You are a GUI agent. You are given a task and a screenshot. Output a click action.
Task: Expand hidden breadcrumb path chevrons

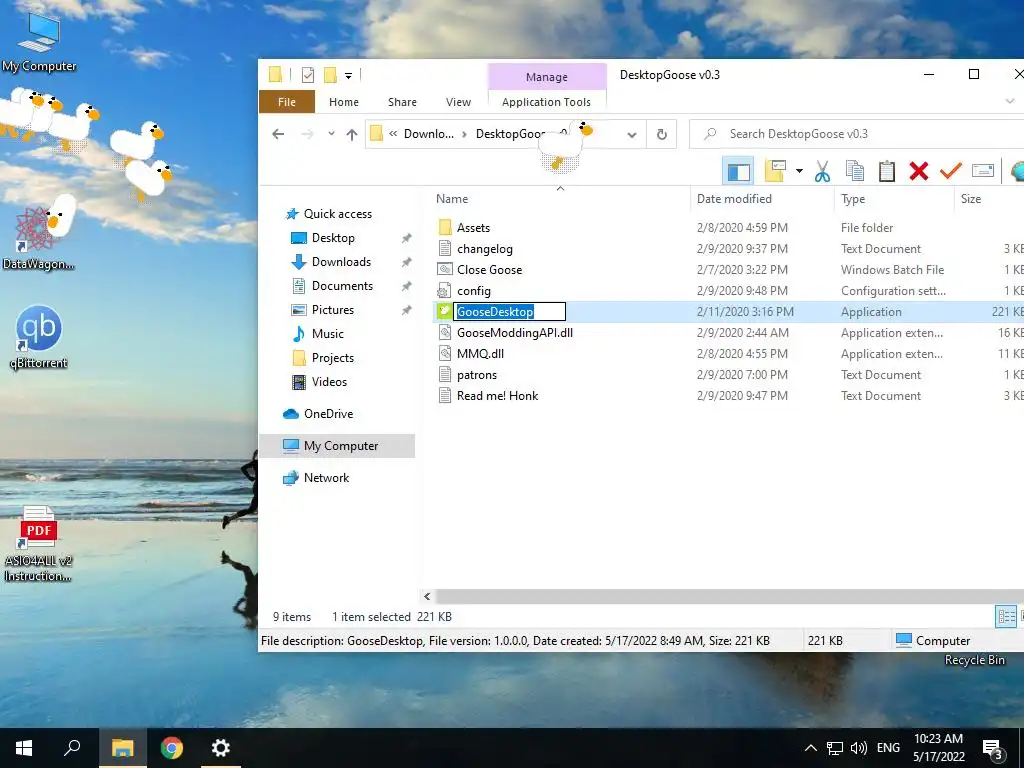click(x=393, y=134)
